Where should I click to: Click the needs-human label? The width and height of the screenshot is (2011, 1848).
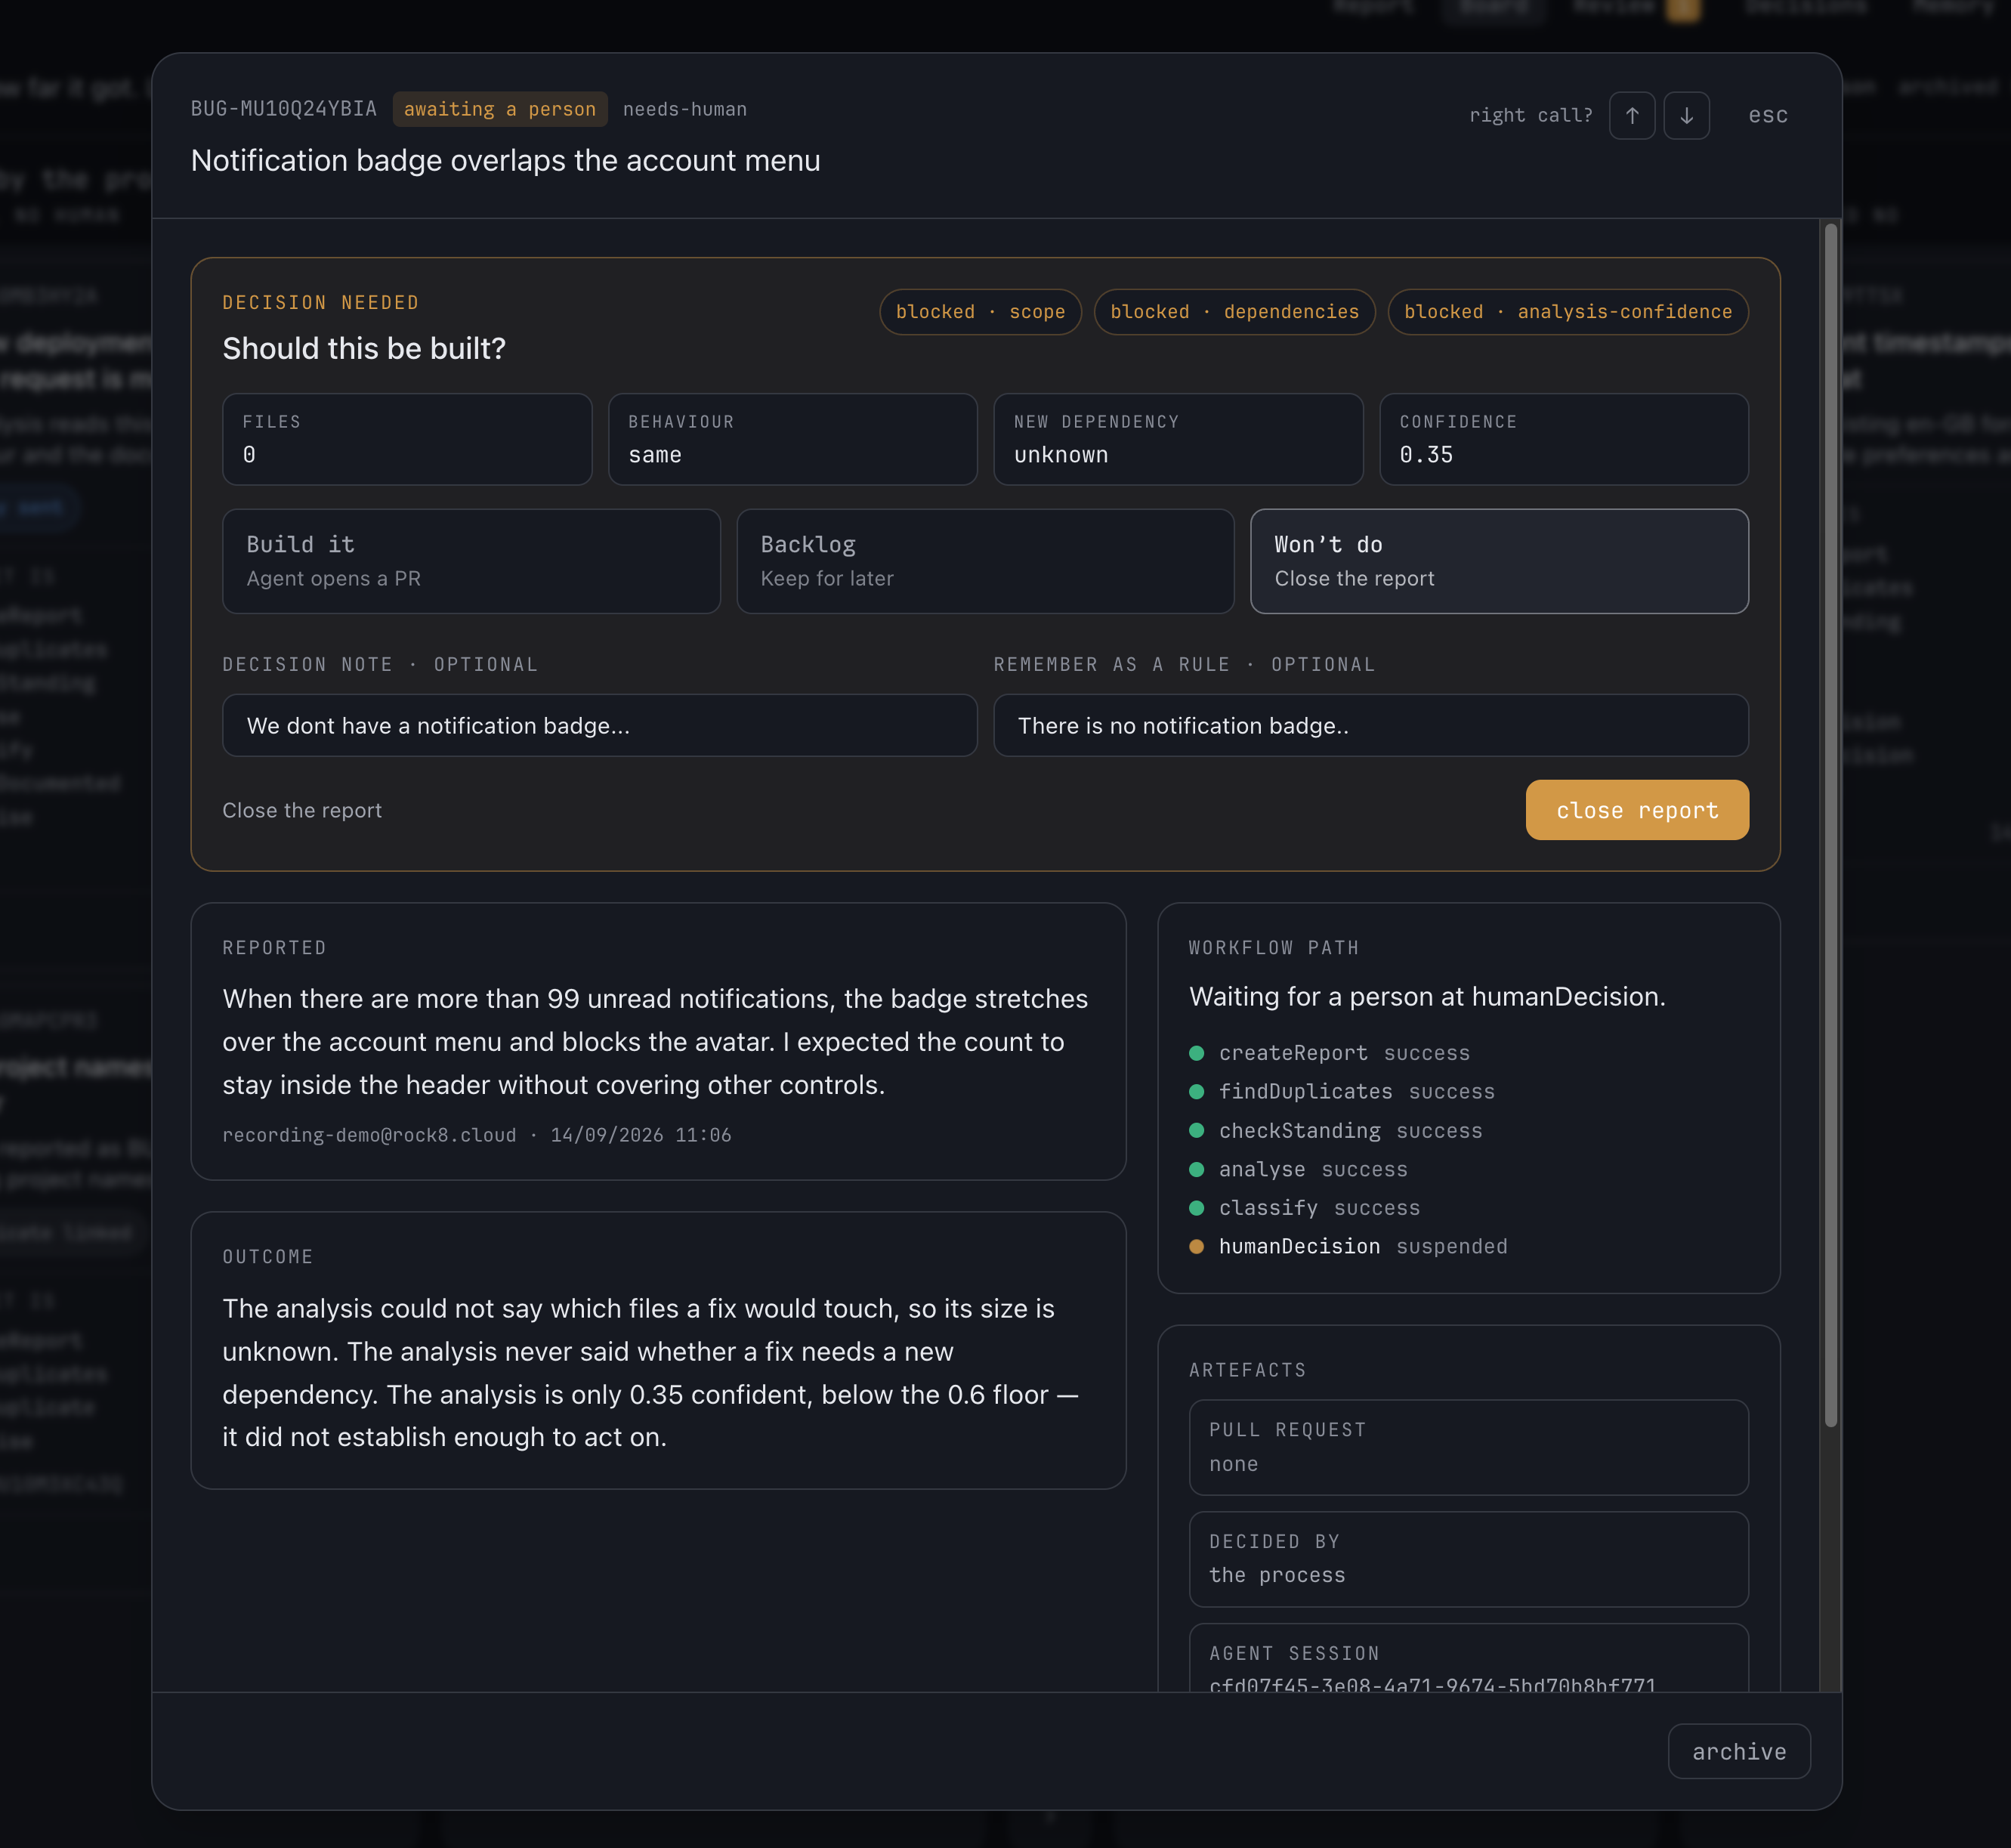pos(685,109)
